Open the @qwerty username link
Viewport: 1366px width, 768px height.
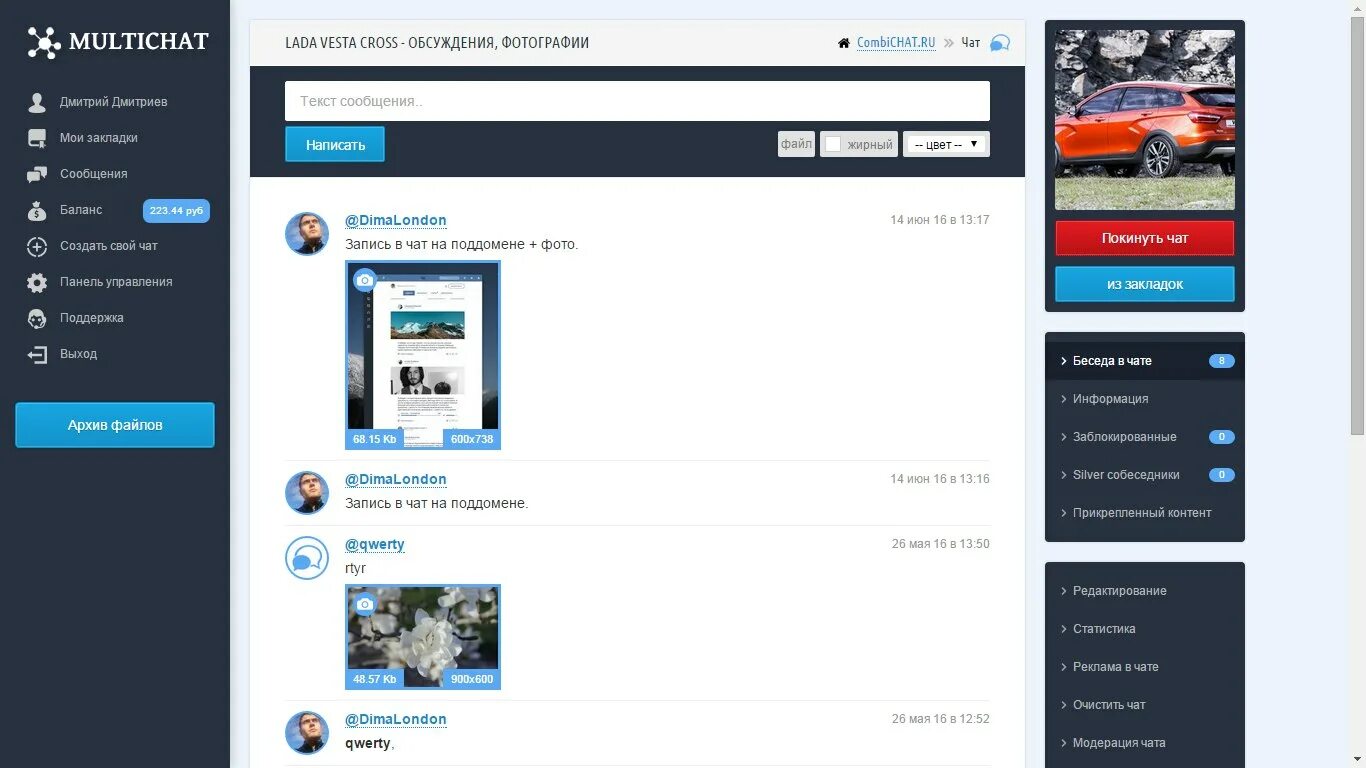(x=375, y=544)
